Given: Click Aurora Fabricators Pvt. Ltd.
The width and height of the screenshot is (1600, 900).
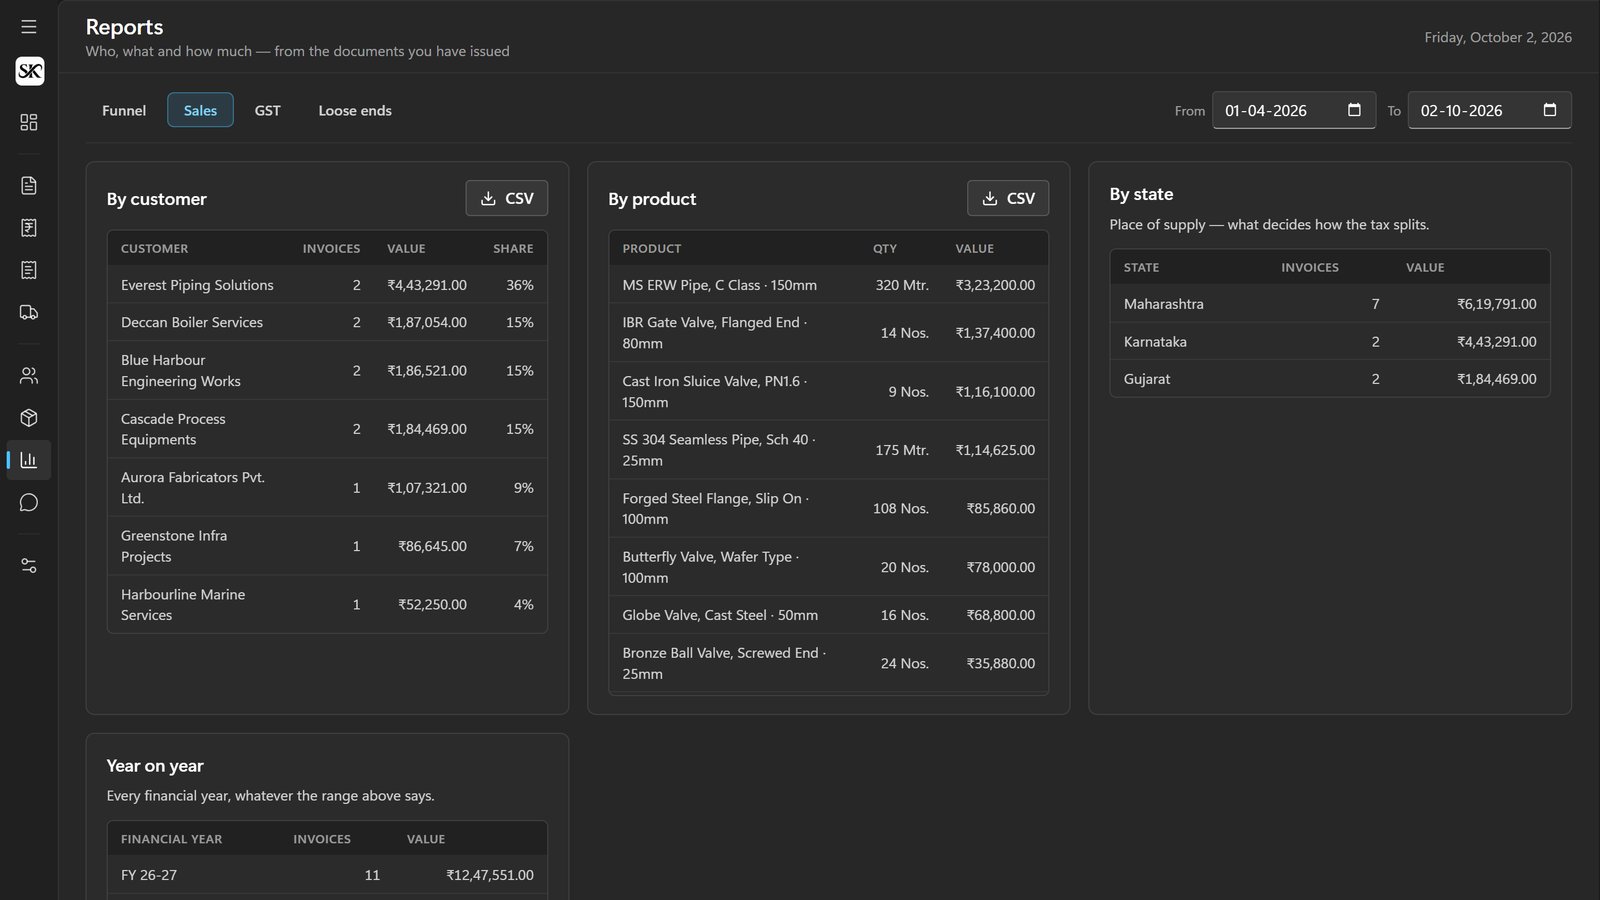Looking at the screenshot, I should (193, 488).
